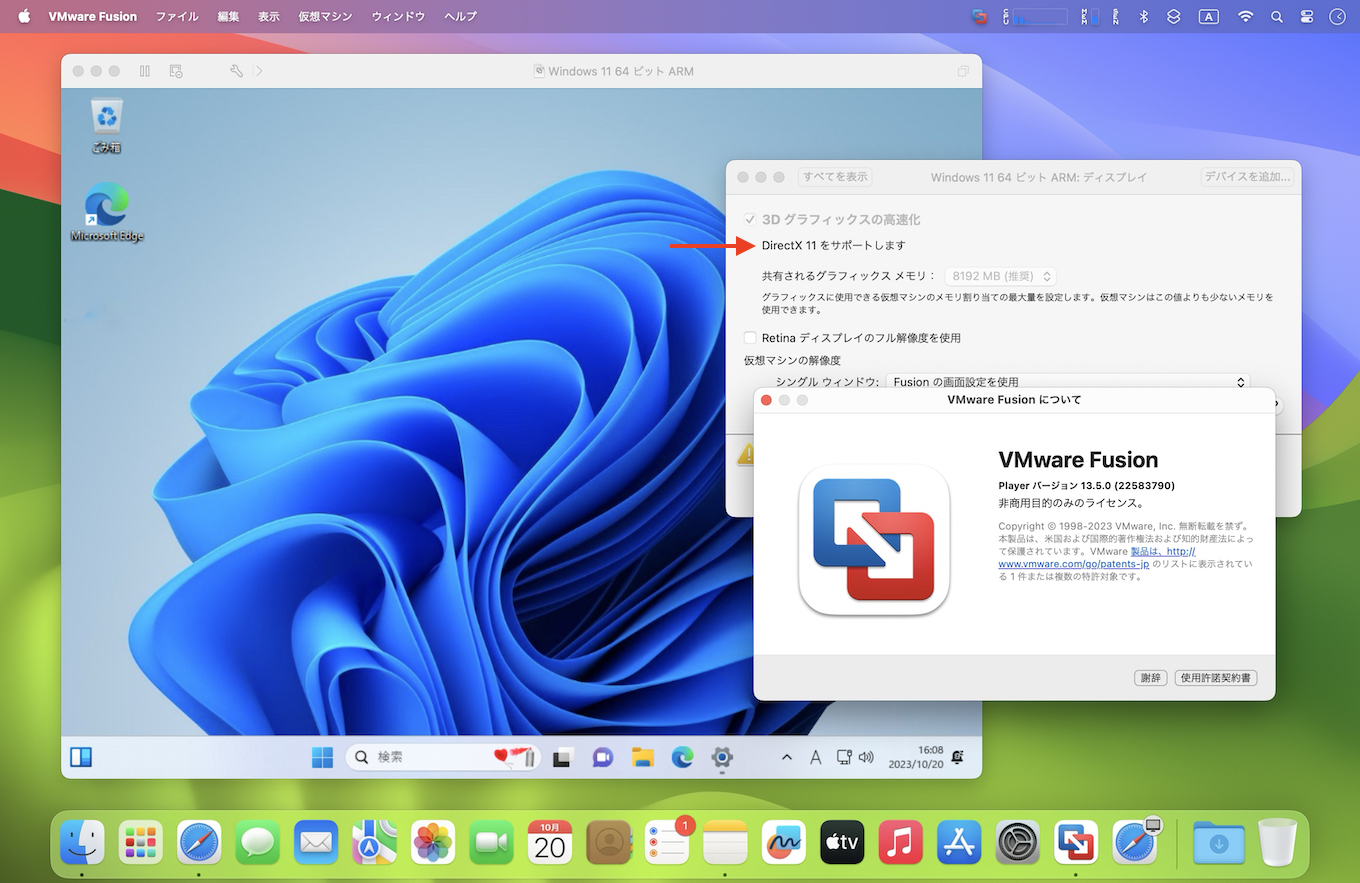The width and height of the screenshot is (1360, 883).
Task: Open the ヘルプ menu in the menu bar
Action: [x=459, y=16]
